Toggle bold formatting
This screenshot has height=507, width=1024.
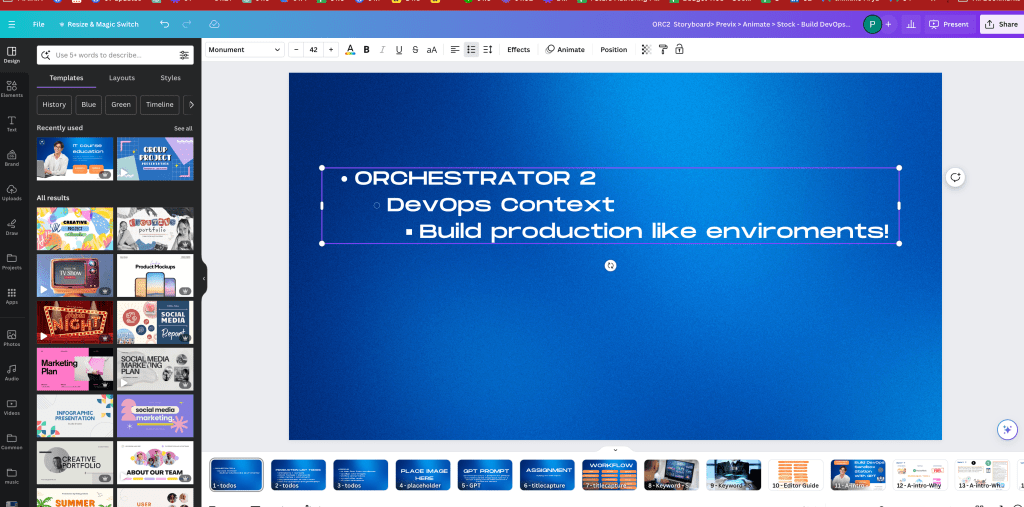(x=366, y=50)
